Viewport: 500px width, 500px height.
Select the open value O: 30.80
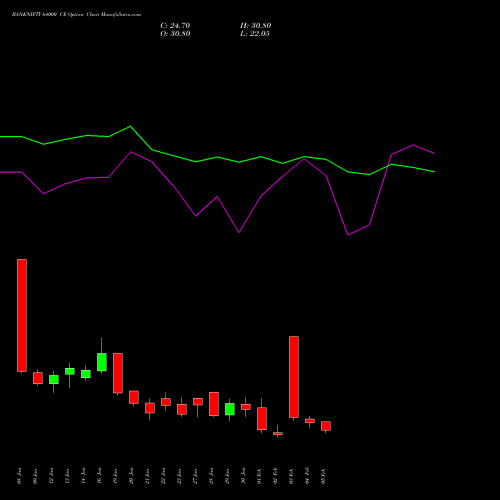(x=175, y=34)
